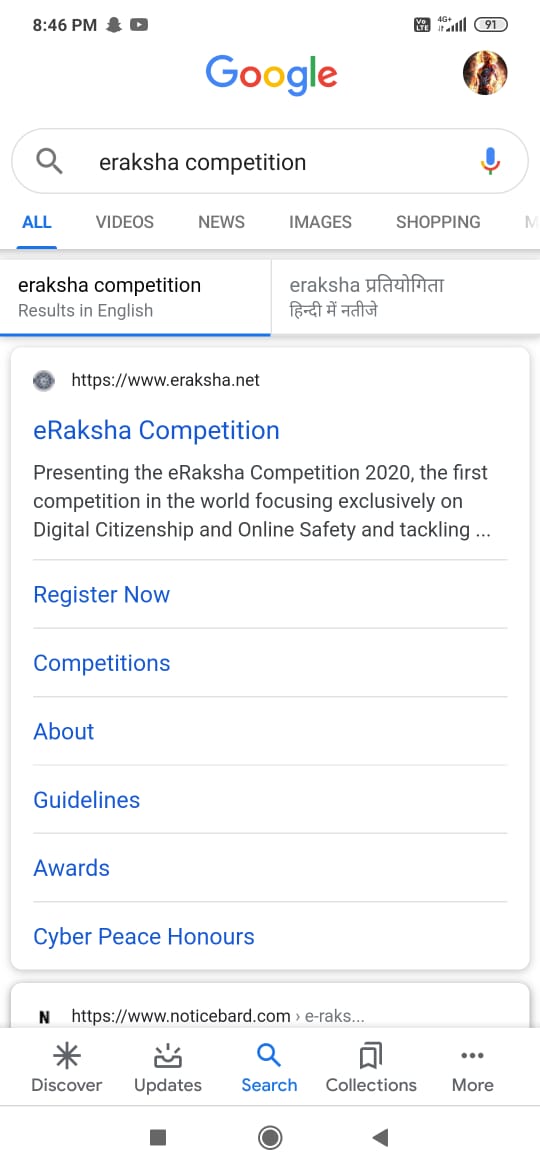This screenshot has width=540, height=1170.
Task: Open the Cyber Peace Honours sitelink
Action: (144, 936)
